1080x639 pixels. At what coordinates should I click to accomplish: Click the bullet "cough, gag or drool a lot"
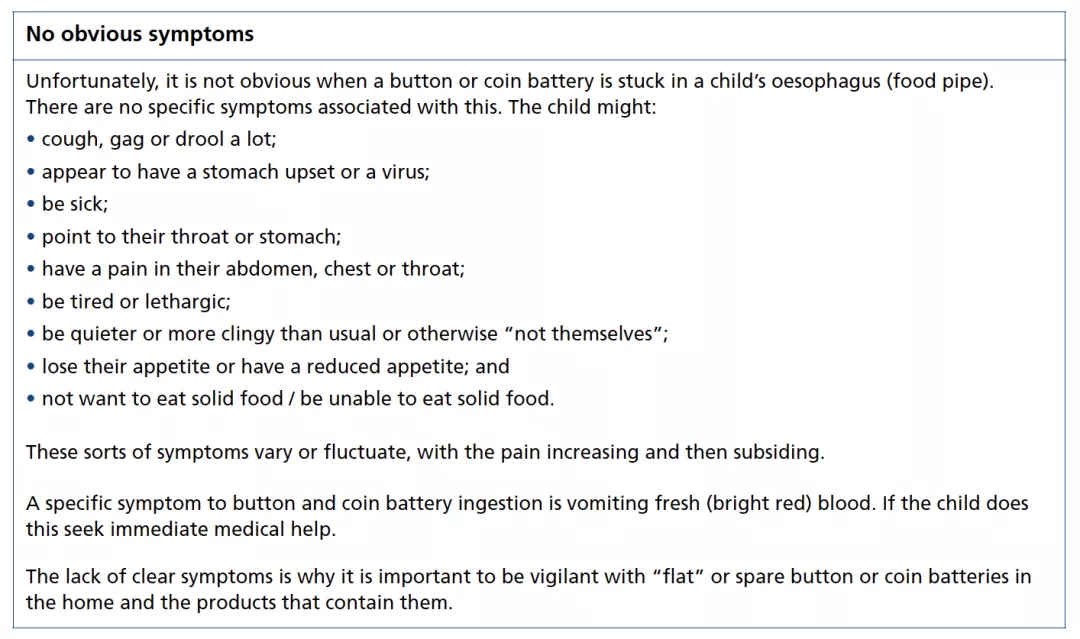159,140
